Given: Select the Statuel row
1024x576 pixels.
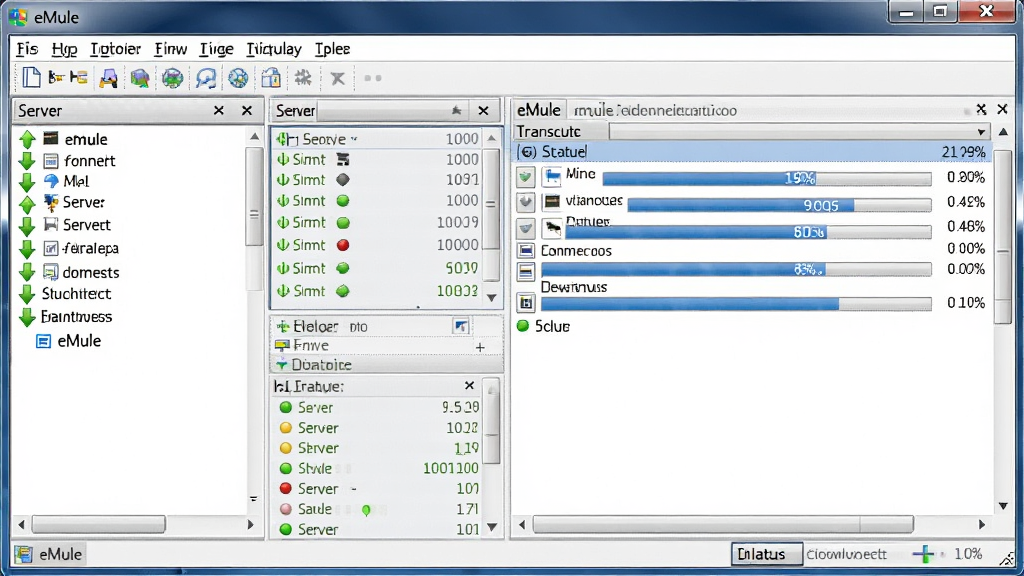Looking at the screenshot, I should pyautogui.click(x=753, y=152).
